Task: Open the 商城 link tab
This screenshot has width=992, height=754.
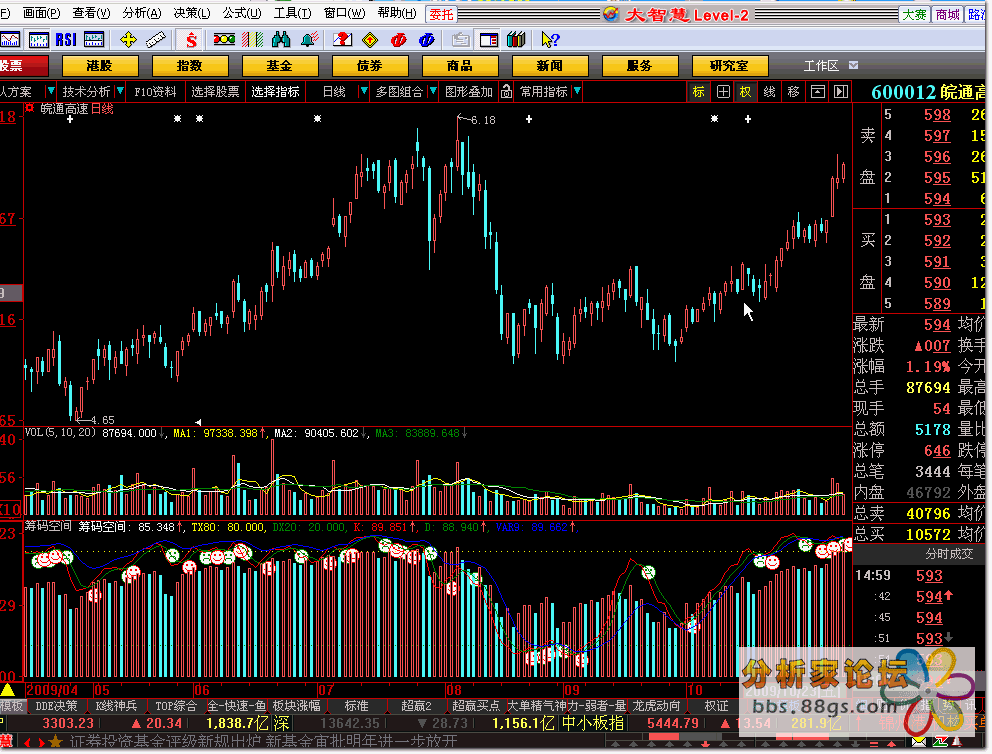Action: (x=948, y=14)
